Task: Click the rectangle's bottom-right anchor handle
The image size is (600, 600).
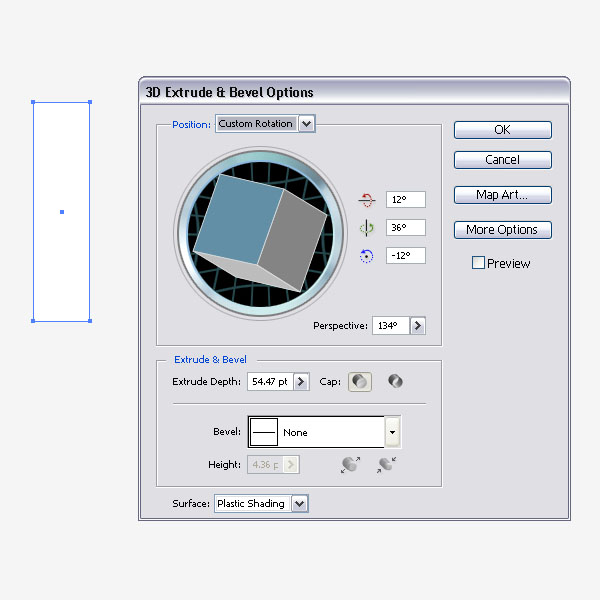Action: click(90, 321)
